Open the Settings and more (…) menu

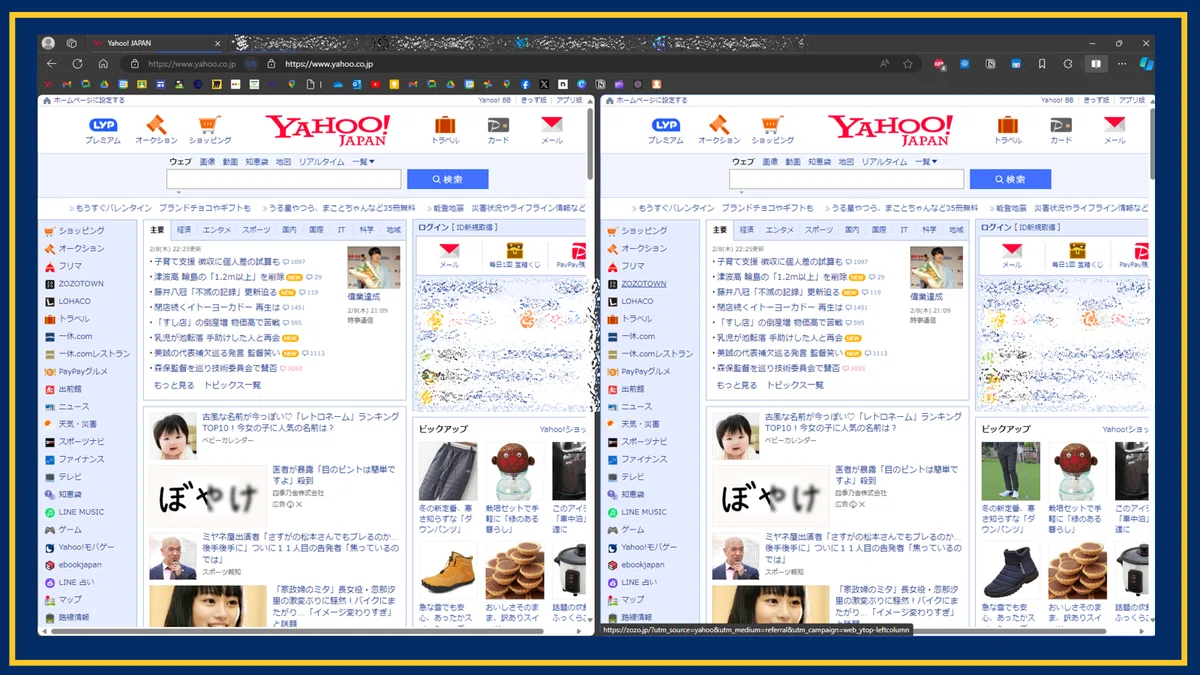(x=1121, y=64)
